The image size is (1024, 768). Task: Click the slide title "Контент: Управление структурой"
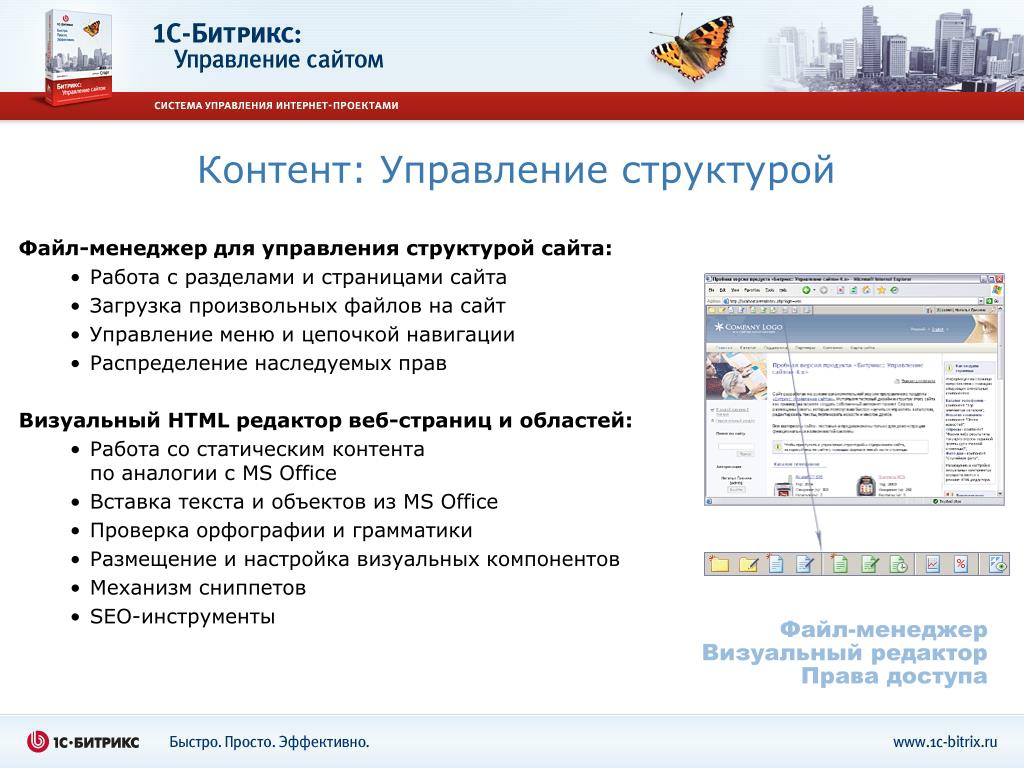[x=516, y=170]
